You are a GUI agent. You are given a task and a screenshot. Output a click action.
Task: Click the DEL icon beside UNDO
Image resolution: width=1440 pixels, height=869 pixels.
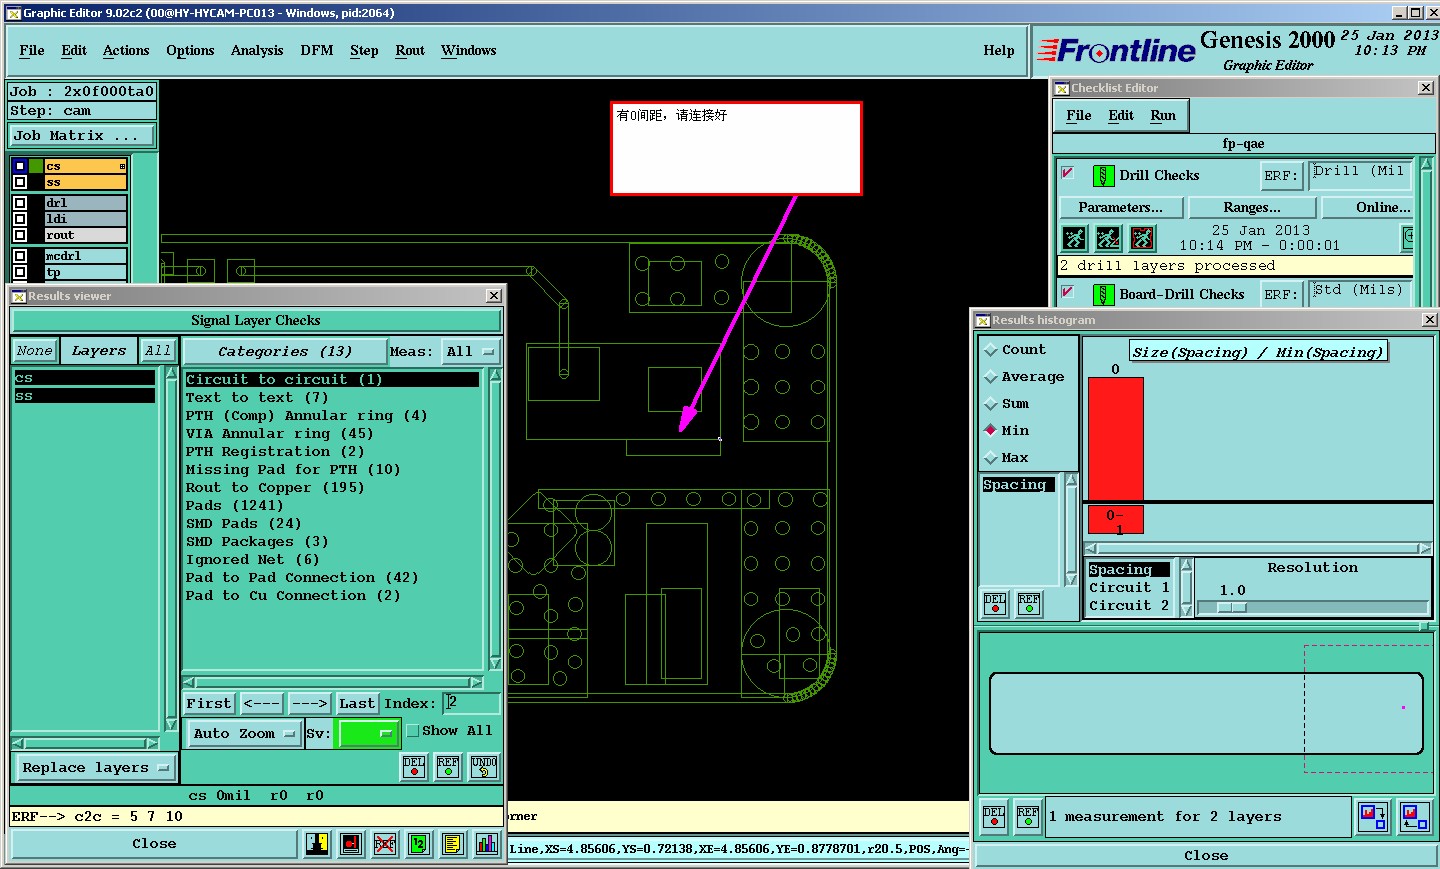(414, 767)
